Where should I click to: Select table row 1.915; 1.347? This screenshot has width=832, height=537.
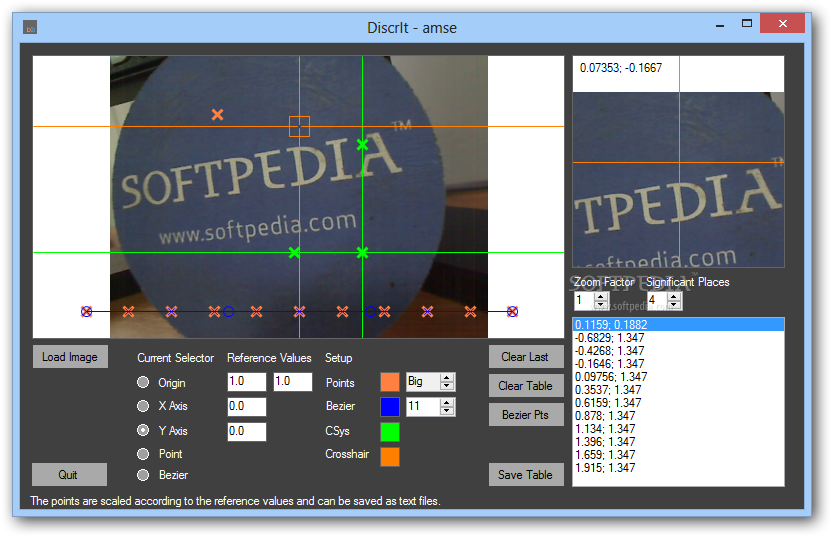(x=678, y=467)
